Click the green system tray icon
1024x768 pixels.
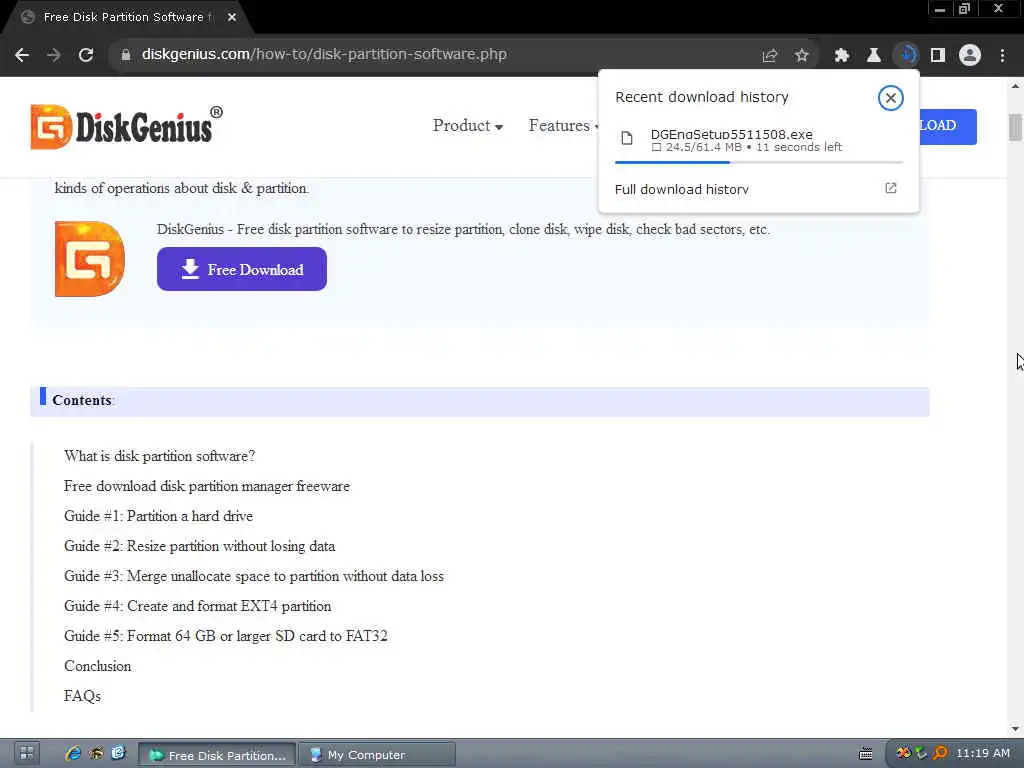pos(921,754)
